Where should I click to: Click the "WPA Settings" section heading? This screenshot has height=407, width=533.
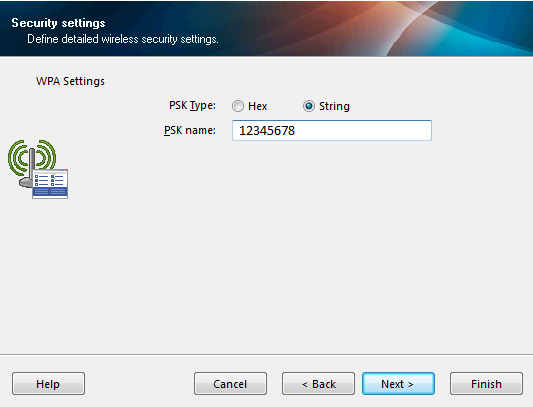click(x=70, y=81)
